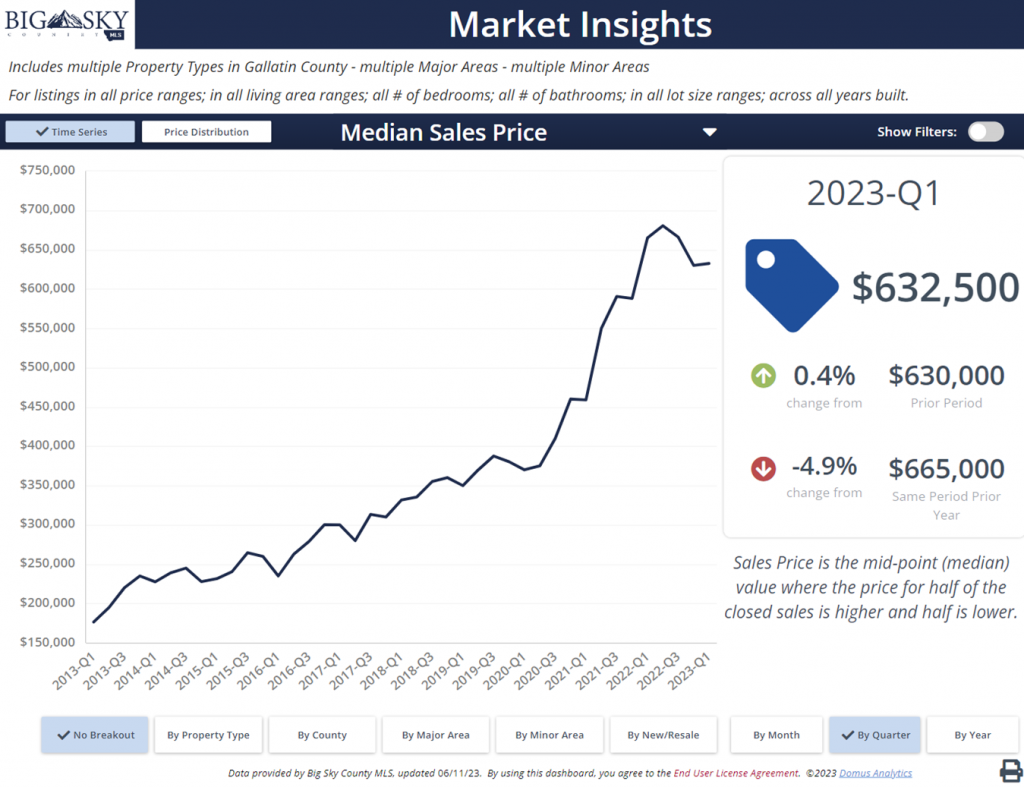Select the By Minor Area breakout
This screenshot has width=1024, height=787.
point(549,734)
